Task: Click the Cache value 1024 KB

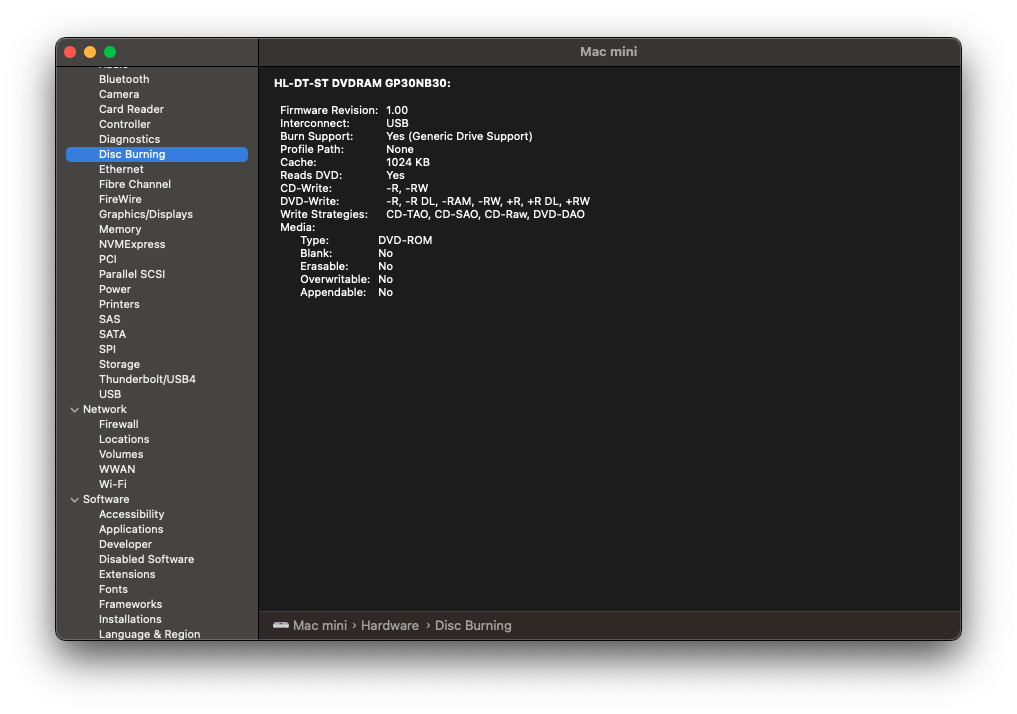Action: point(408,162)
